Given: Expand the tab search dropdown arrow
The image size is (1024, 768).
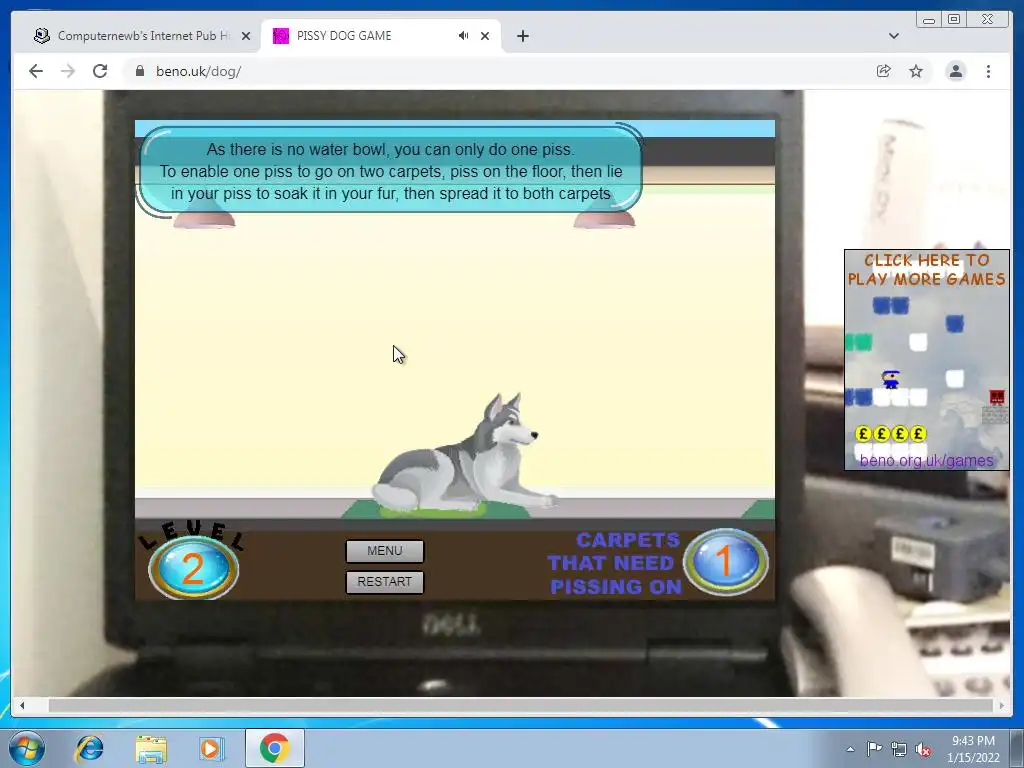Looking at the screenshot, I should [893, 36].
